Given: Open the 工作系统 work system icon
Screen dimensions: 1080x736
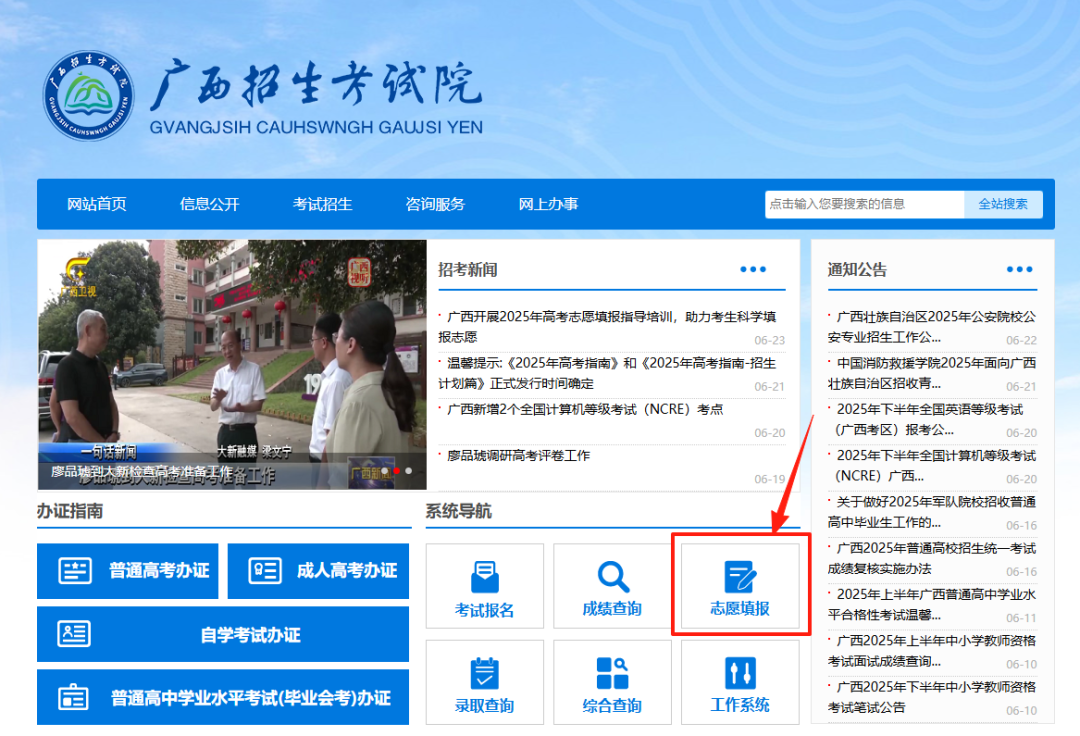Looking at the screenshot, I should coord(740,673).
